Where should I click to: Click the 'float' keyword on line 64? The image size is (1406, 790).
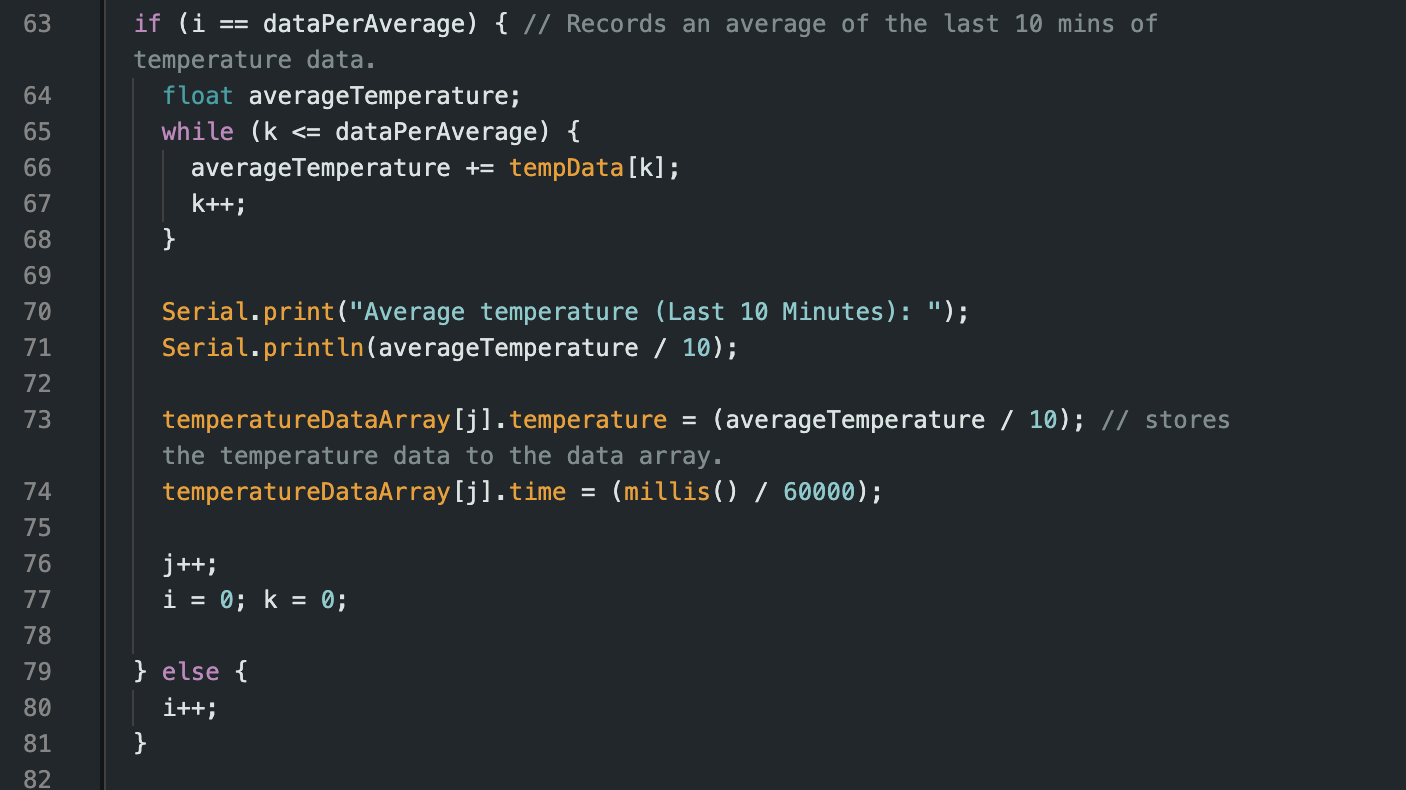tap(197, 96)
